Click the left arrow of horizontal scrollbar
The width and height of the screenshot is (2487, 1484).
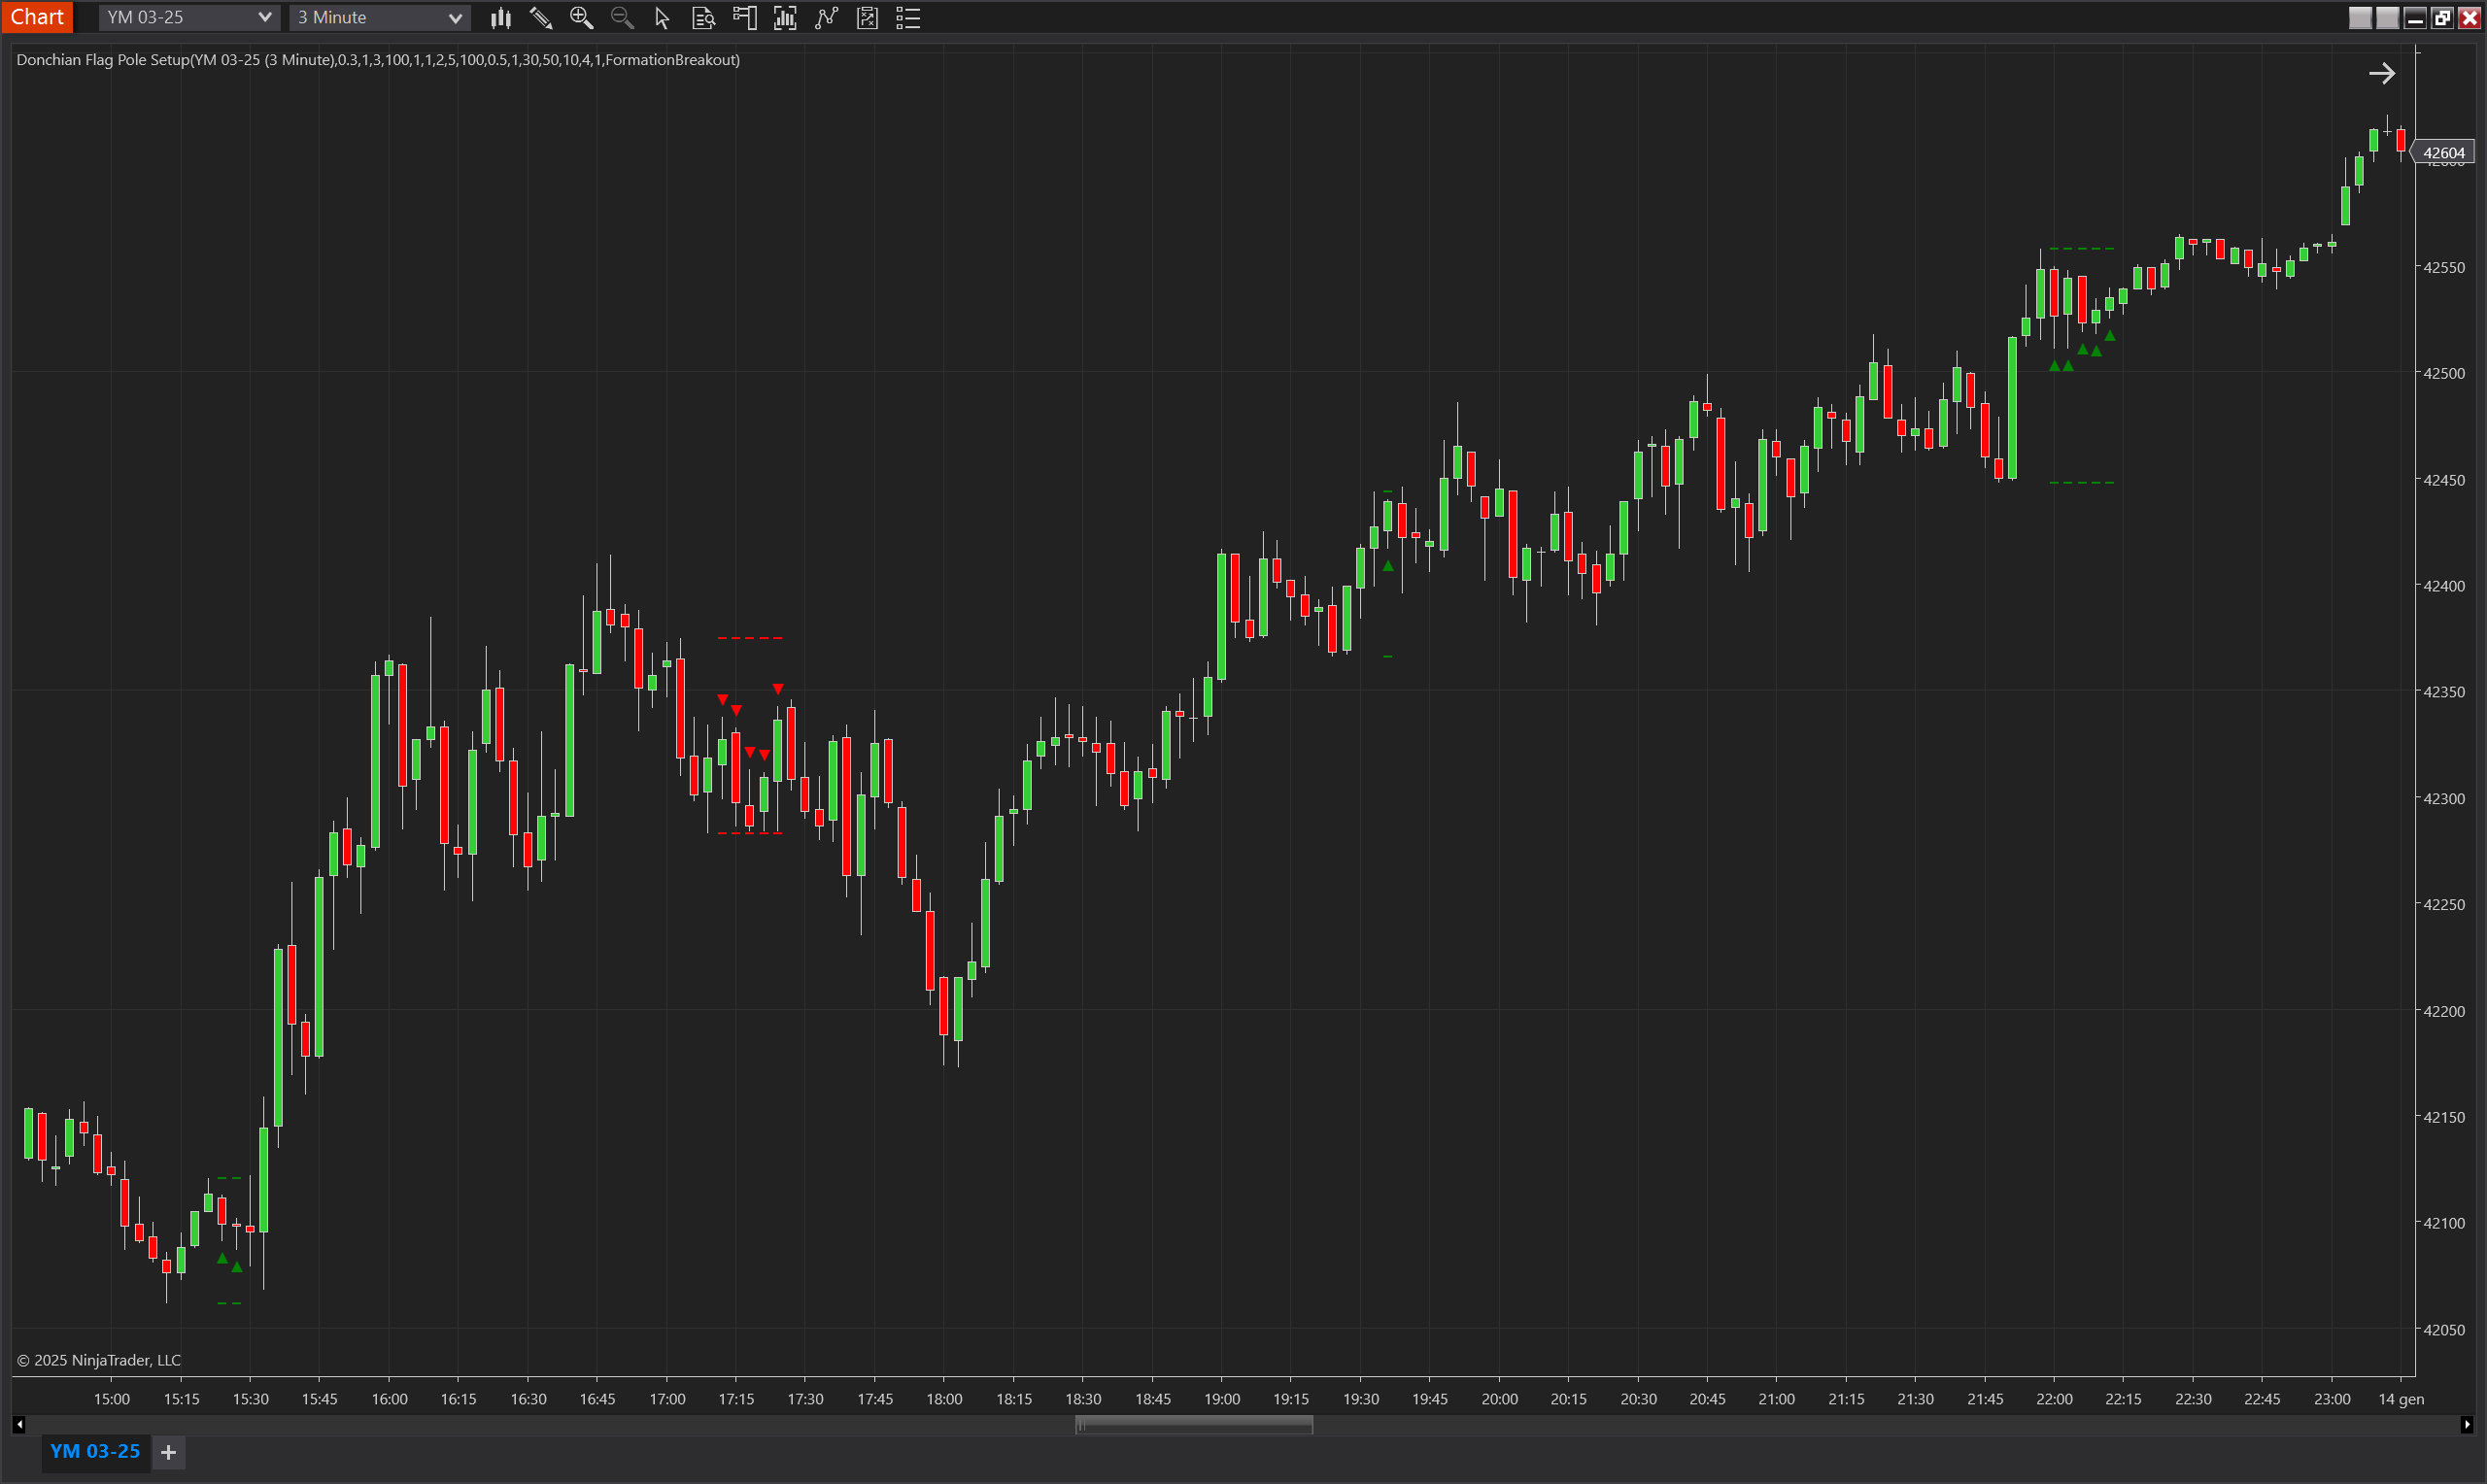pyautogui.click(x=19, y=1424)
